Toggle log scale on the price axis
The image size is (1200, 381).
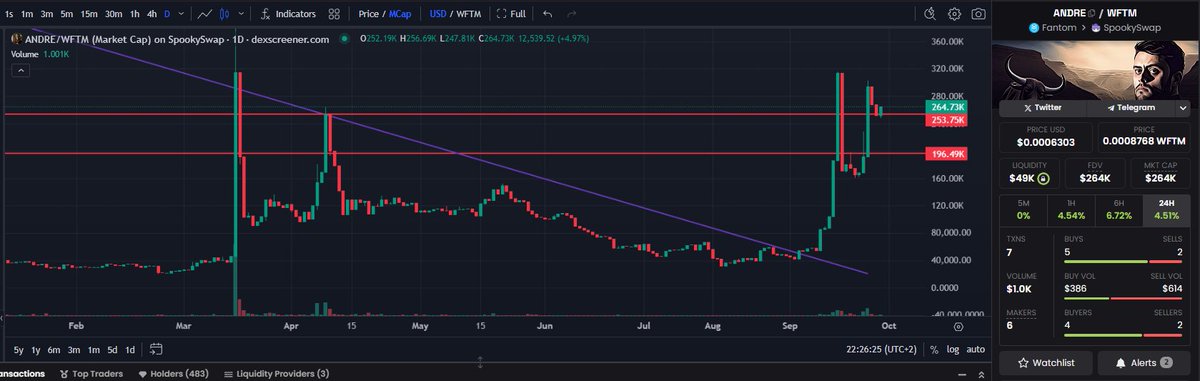tap(954, 350)
